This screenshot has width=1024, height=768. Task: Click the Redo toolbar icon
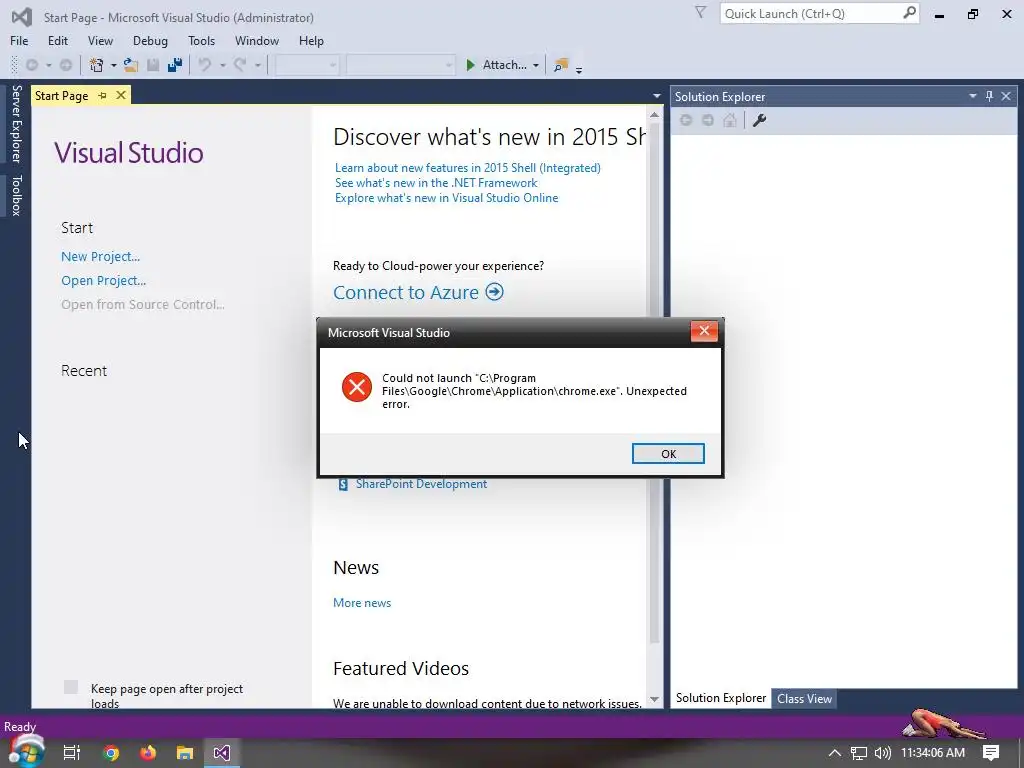click(240, 65)
